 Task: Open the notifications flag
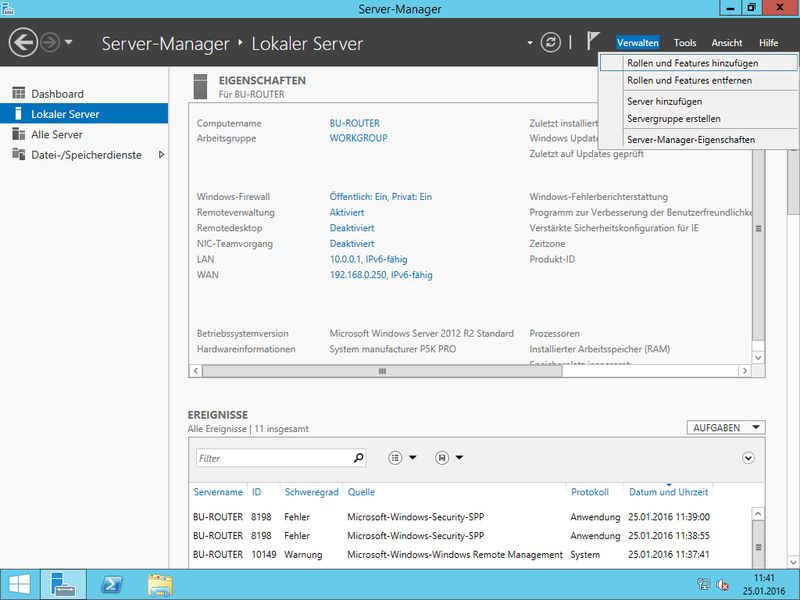[593, 42]
